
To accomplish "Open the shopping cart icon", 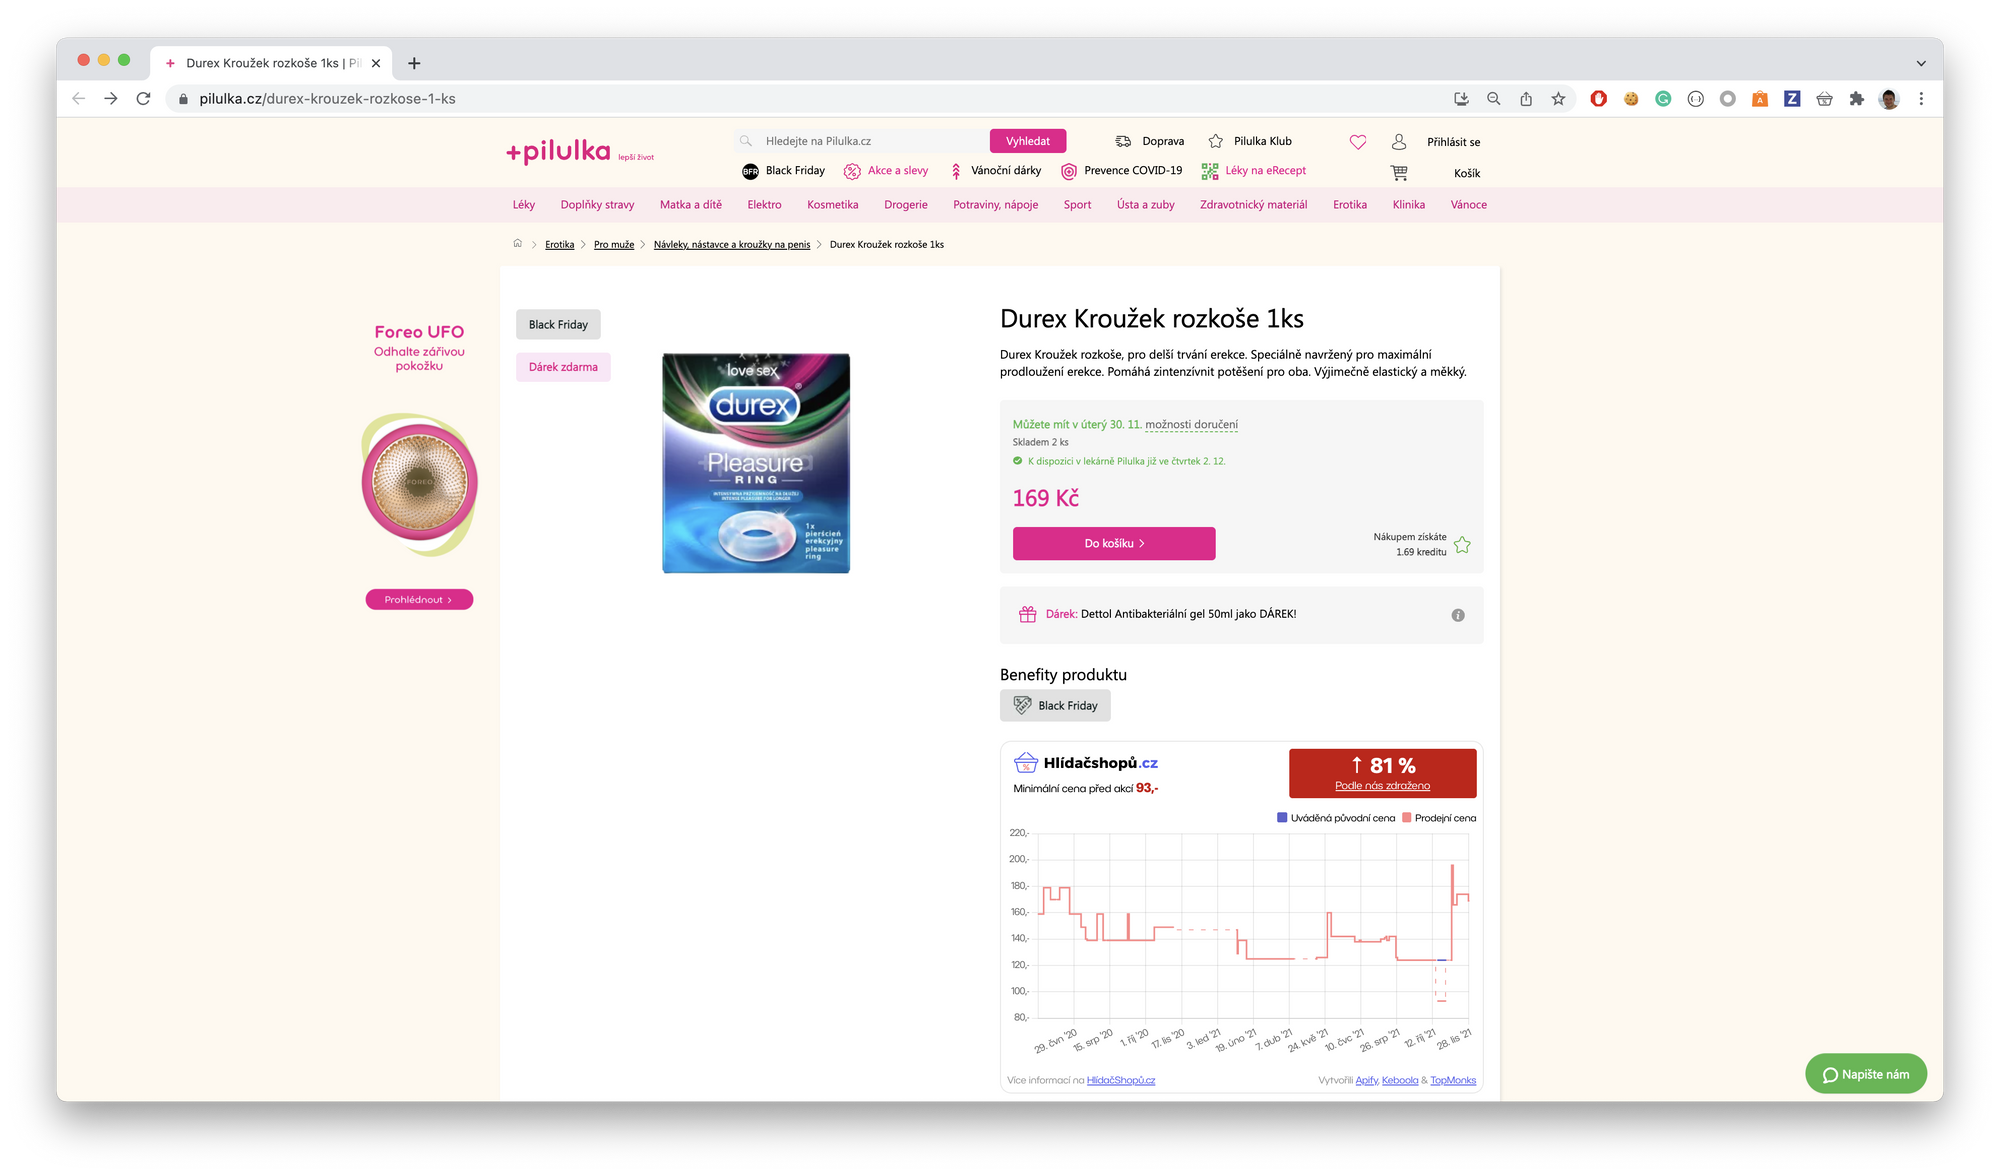I will (1399, 172).
